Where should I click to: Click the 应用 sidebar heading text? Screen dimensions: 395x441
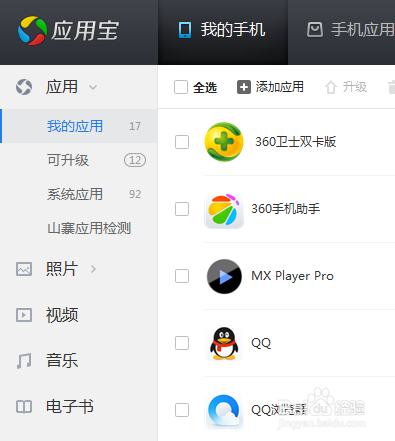point(62,87)
